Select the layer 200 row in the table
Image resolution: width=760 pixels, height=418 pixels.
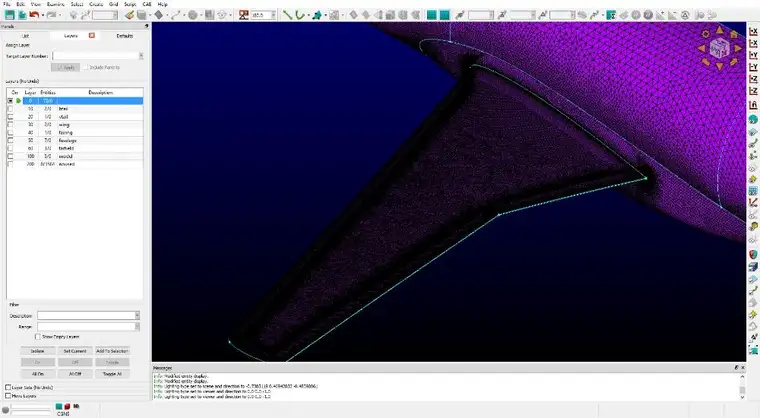pos(75,164)
